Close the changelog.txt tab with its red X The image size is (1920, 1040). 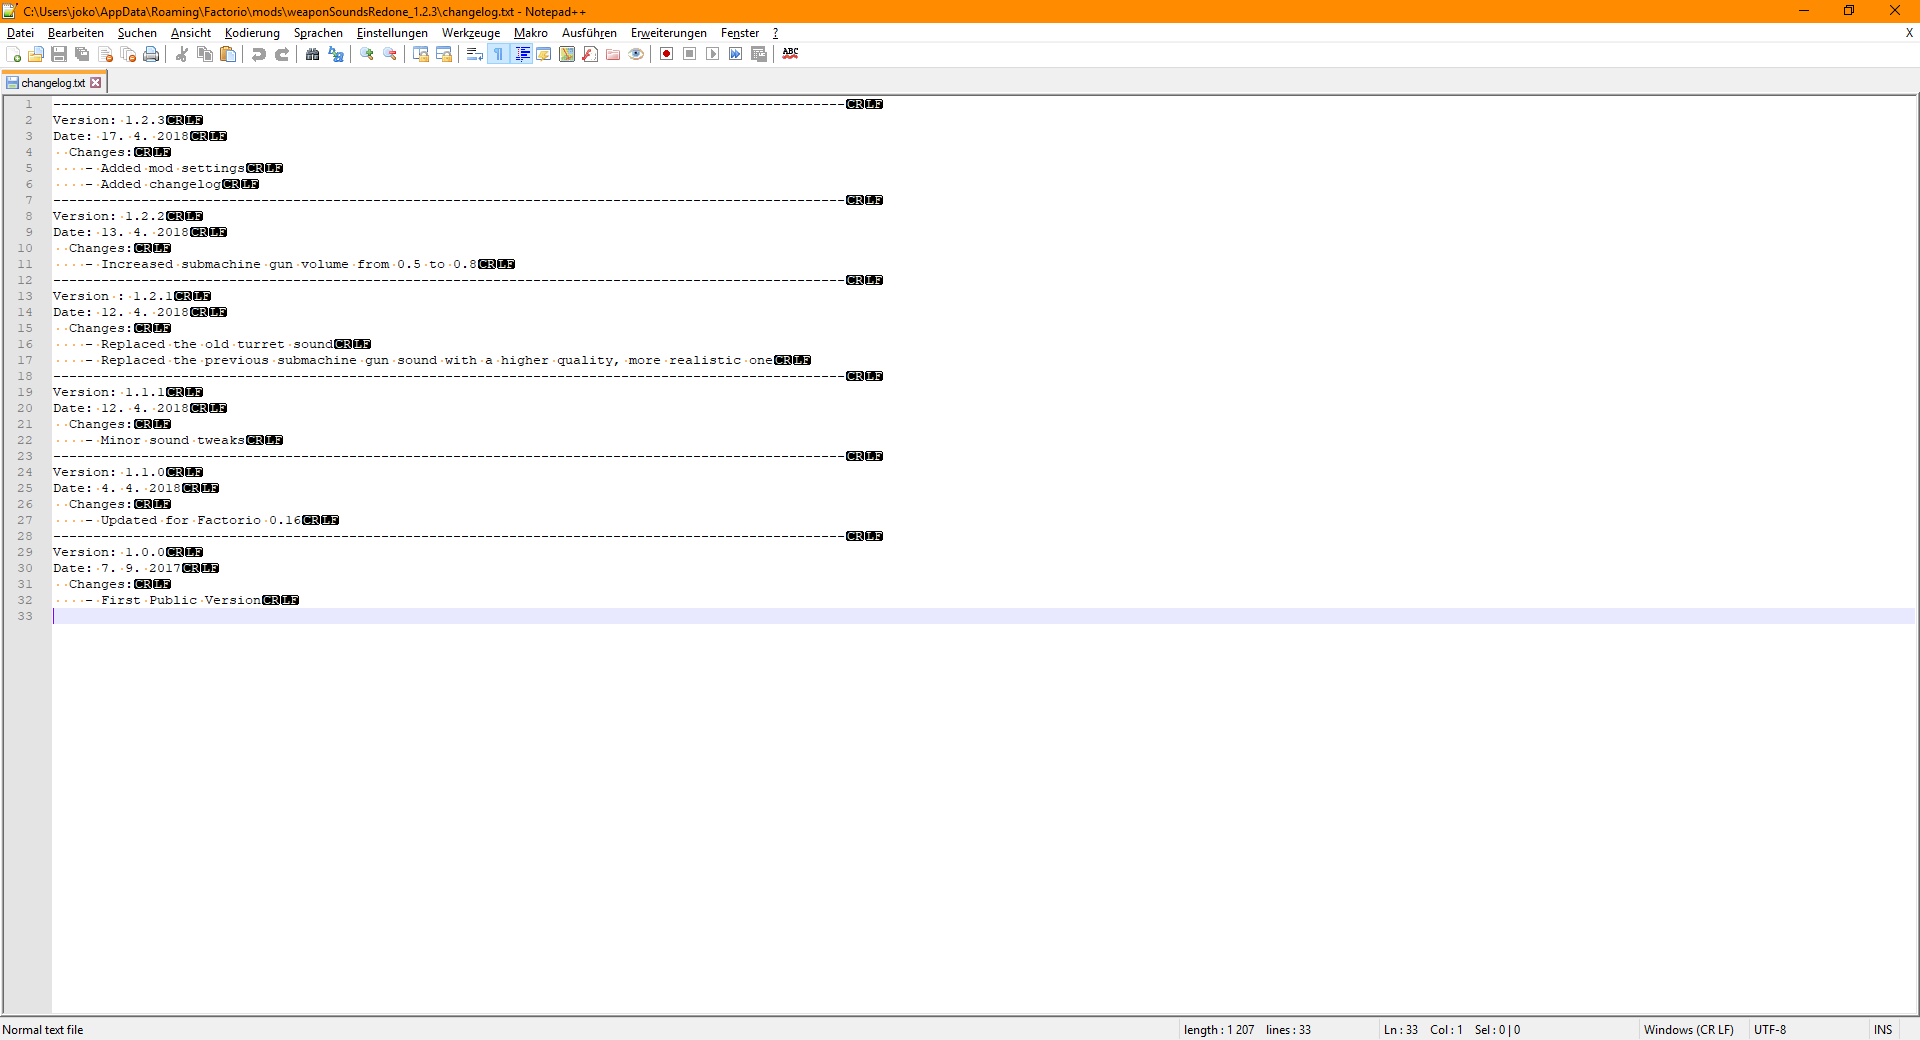point(96,83)
